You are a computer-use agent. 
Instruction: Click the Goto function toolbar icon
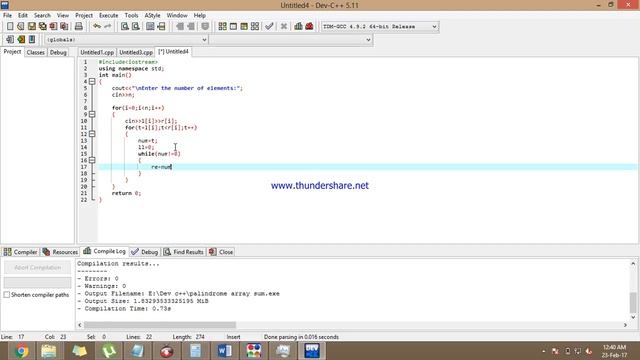pyautogui.click(x=150, y=27)
